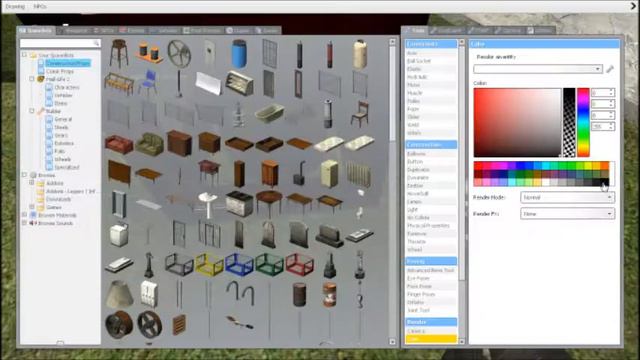The image size is (640, 360).
Task: Select the white locker cabinet prop
Action: click(x=149, y=293)
